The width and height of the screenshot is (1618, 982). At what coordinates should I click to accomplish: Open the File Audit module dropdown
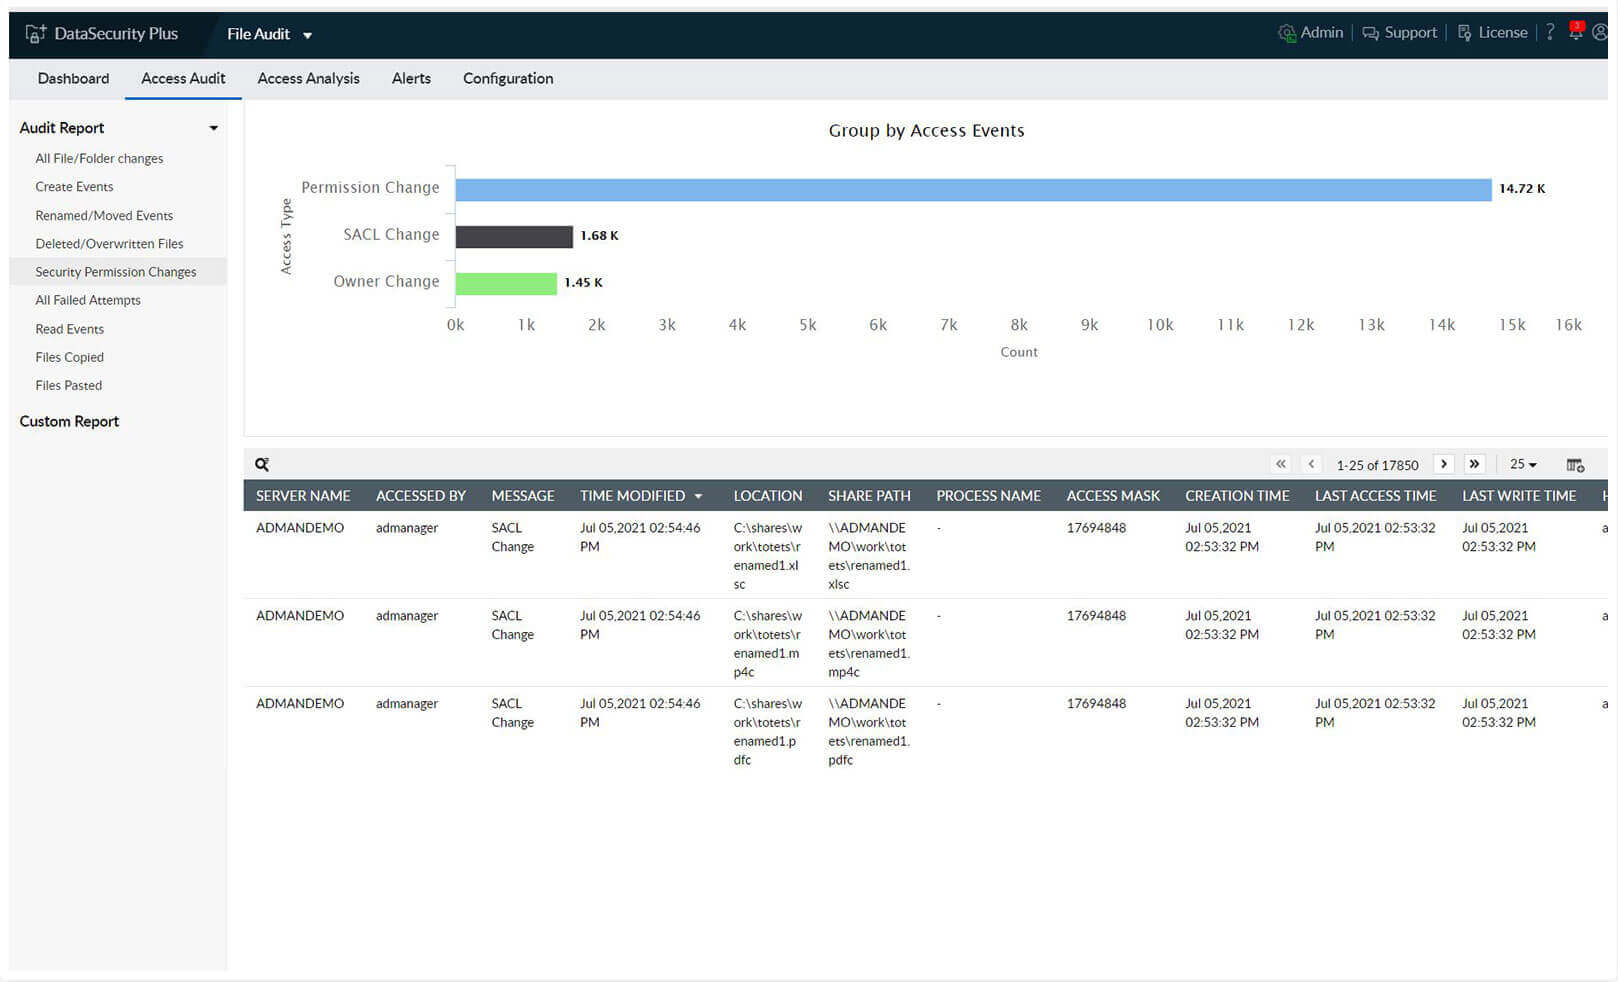[x=270, y=33]
